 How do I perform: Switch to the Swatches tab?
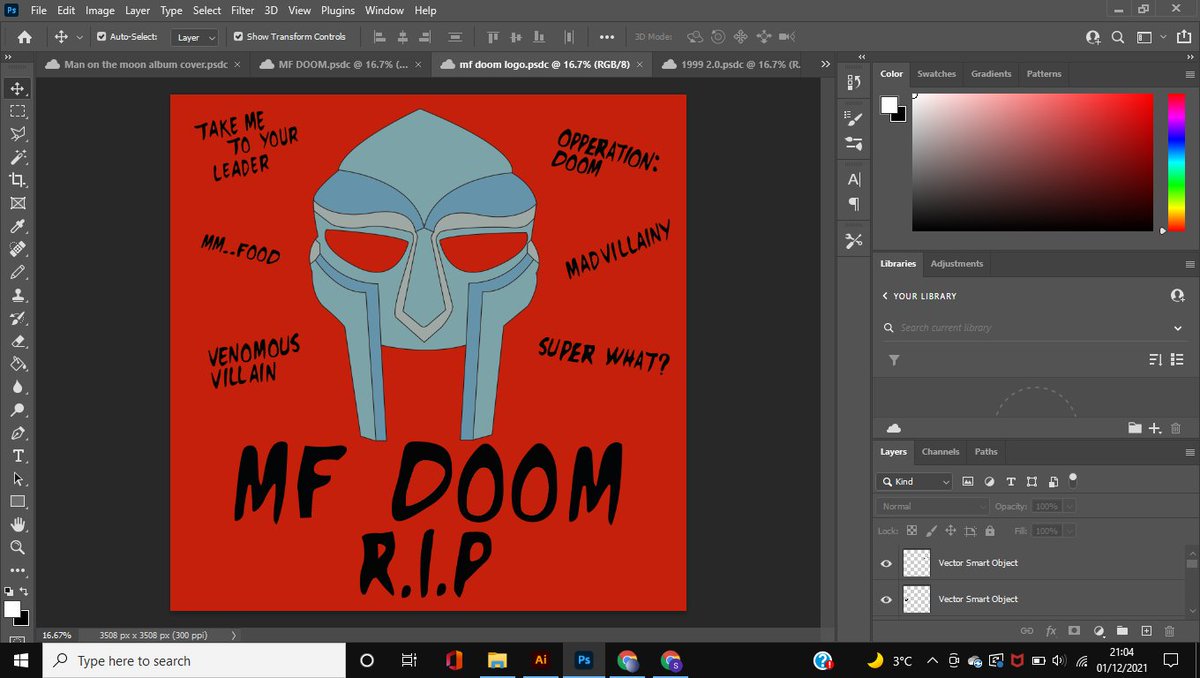(x=936, y=74)
